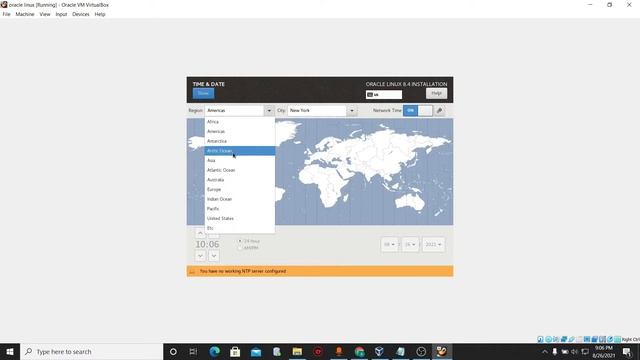
Task: Open the VirtualBox Help menu
Action: tap(100, 14)
